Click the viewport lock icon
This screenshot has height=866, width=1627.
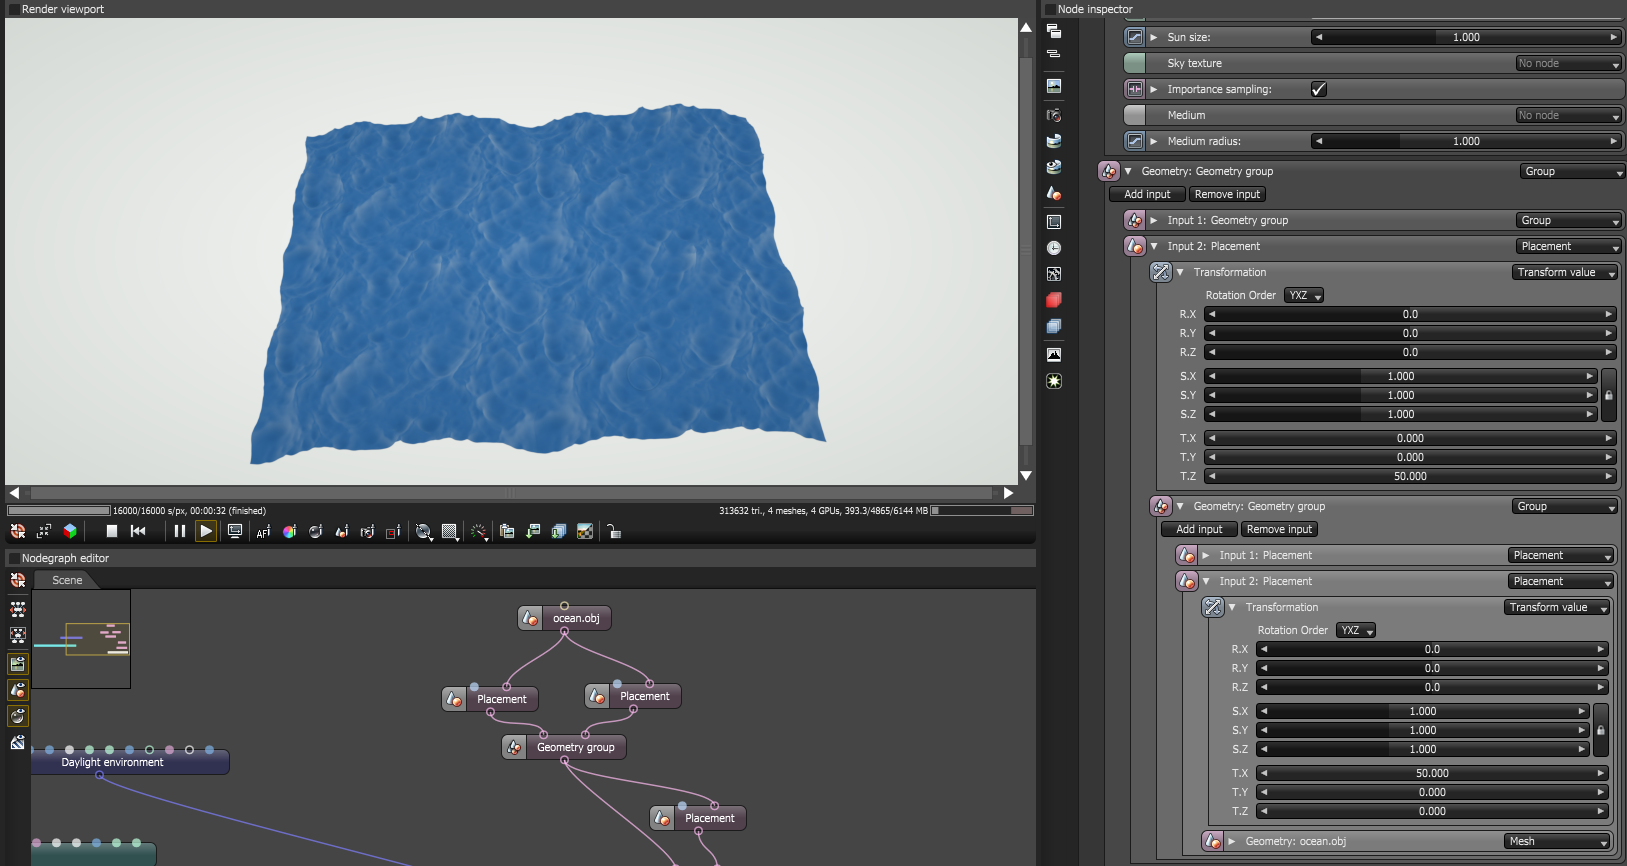click(x=614, y=532)
